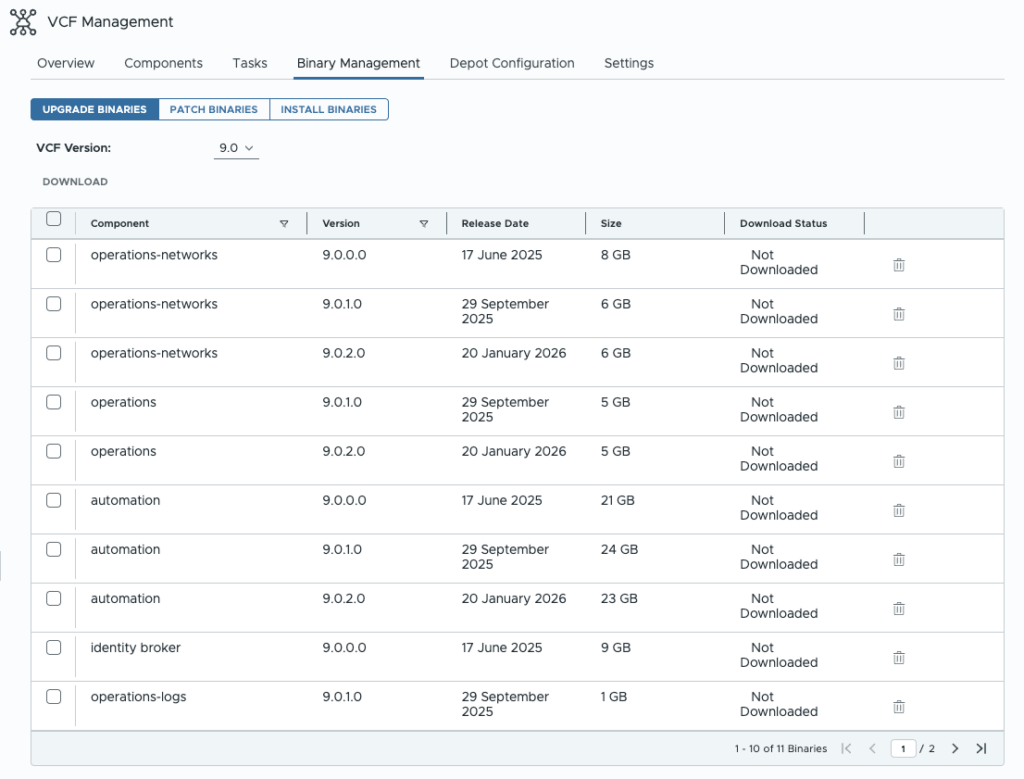Viewport: 1024px width, 779px height.
Task: Click the page number input field
Action: (903, 748)
